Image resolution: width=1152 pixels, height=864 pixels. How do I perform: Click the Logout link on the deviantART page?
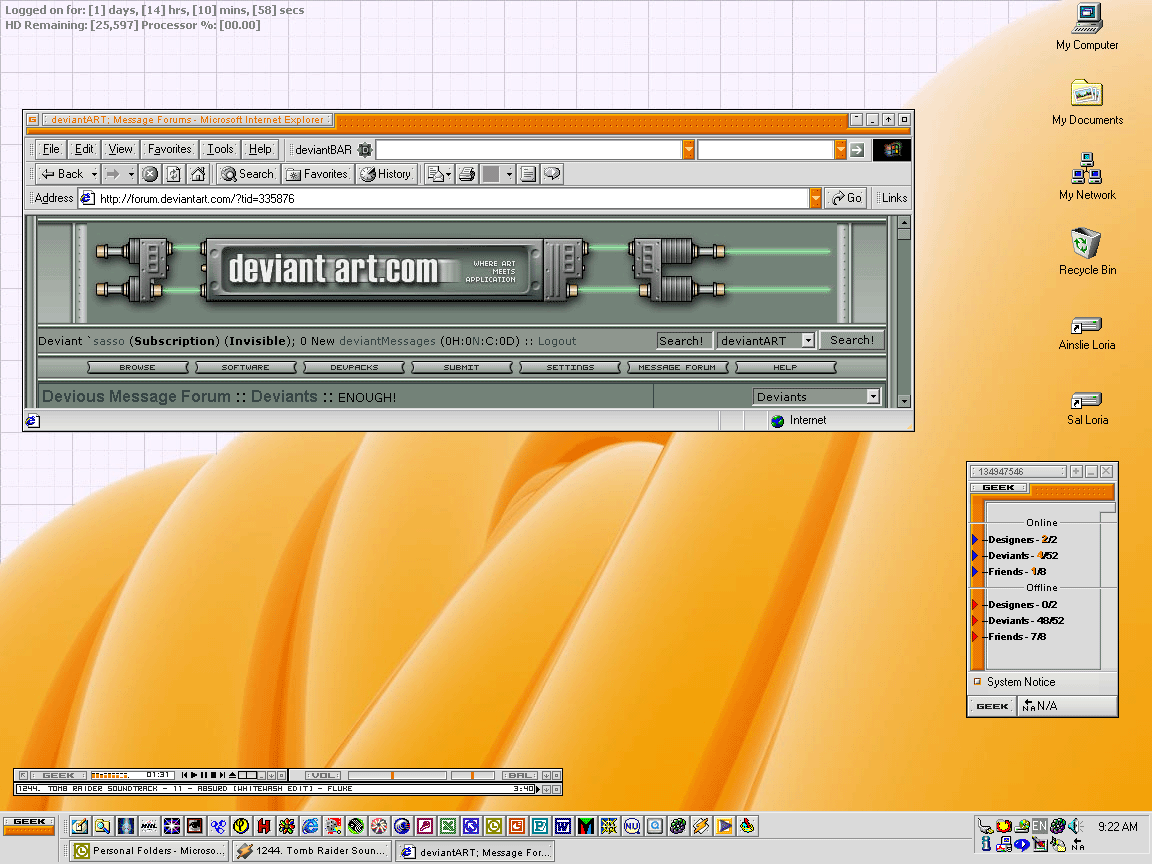pyautogui.click(x=557, y=341)
